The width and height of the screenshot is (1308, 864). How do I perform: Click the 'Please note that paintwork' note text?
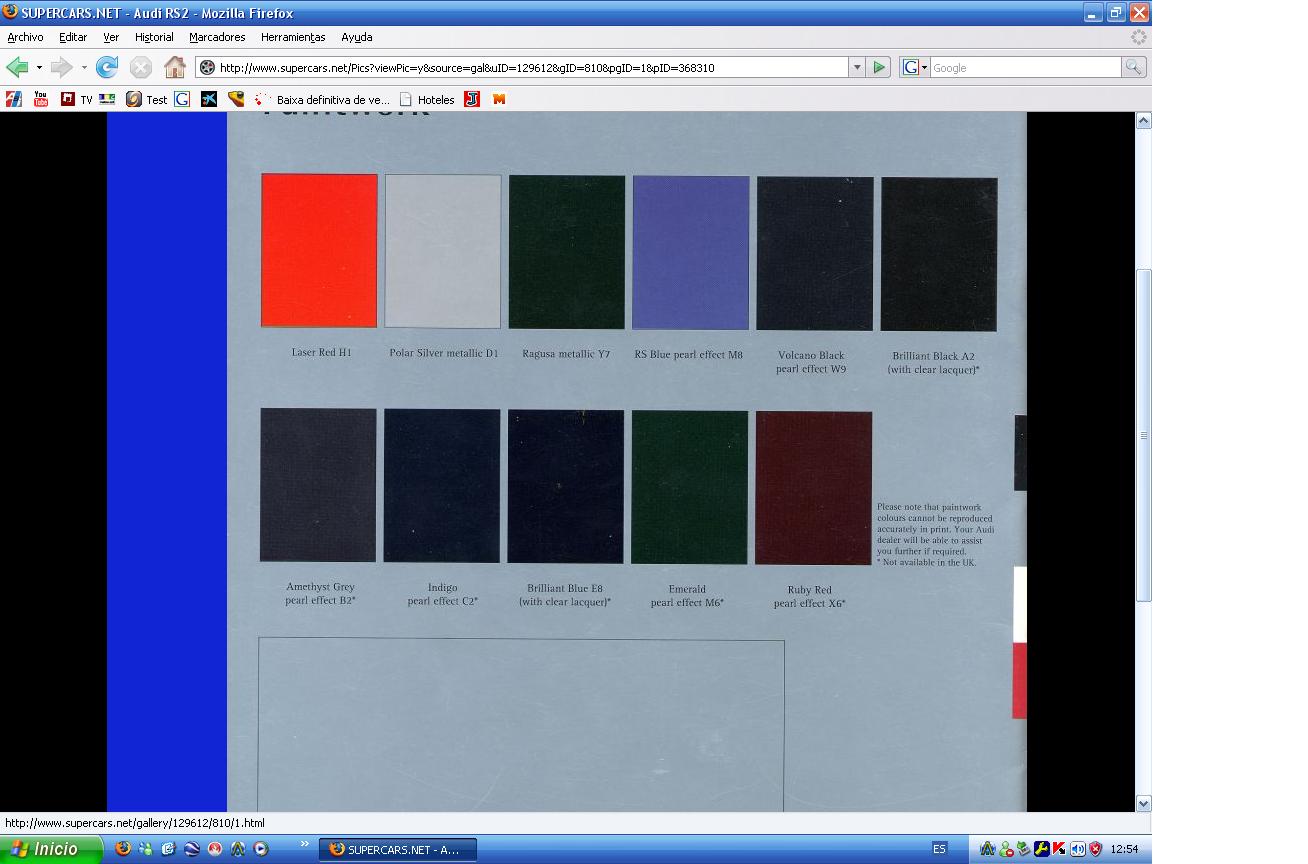point(935,535)
